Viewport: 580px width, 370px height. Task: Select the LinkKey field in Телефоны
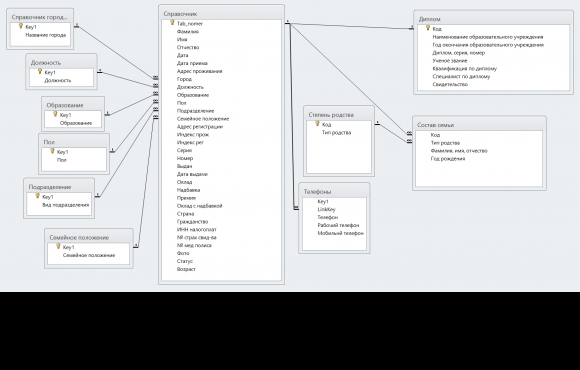pos(326,209)
